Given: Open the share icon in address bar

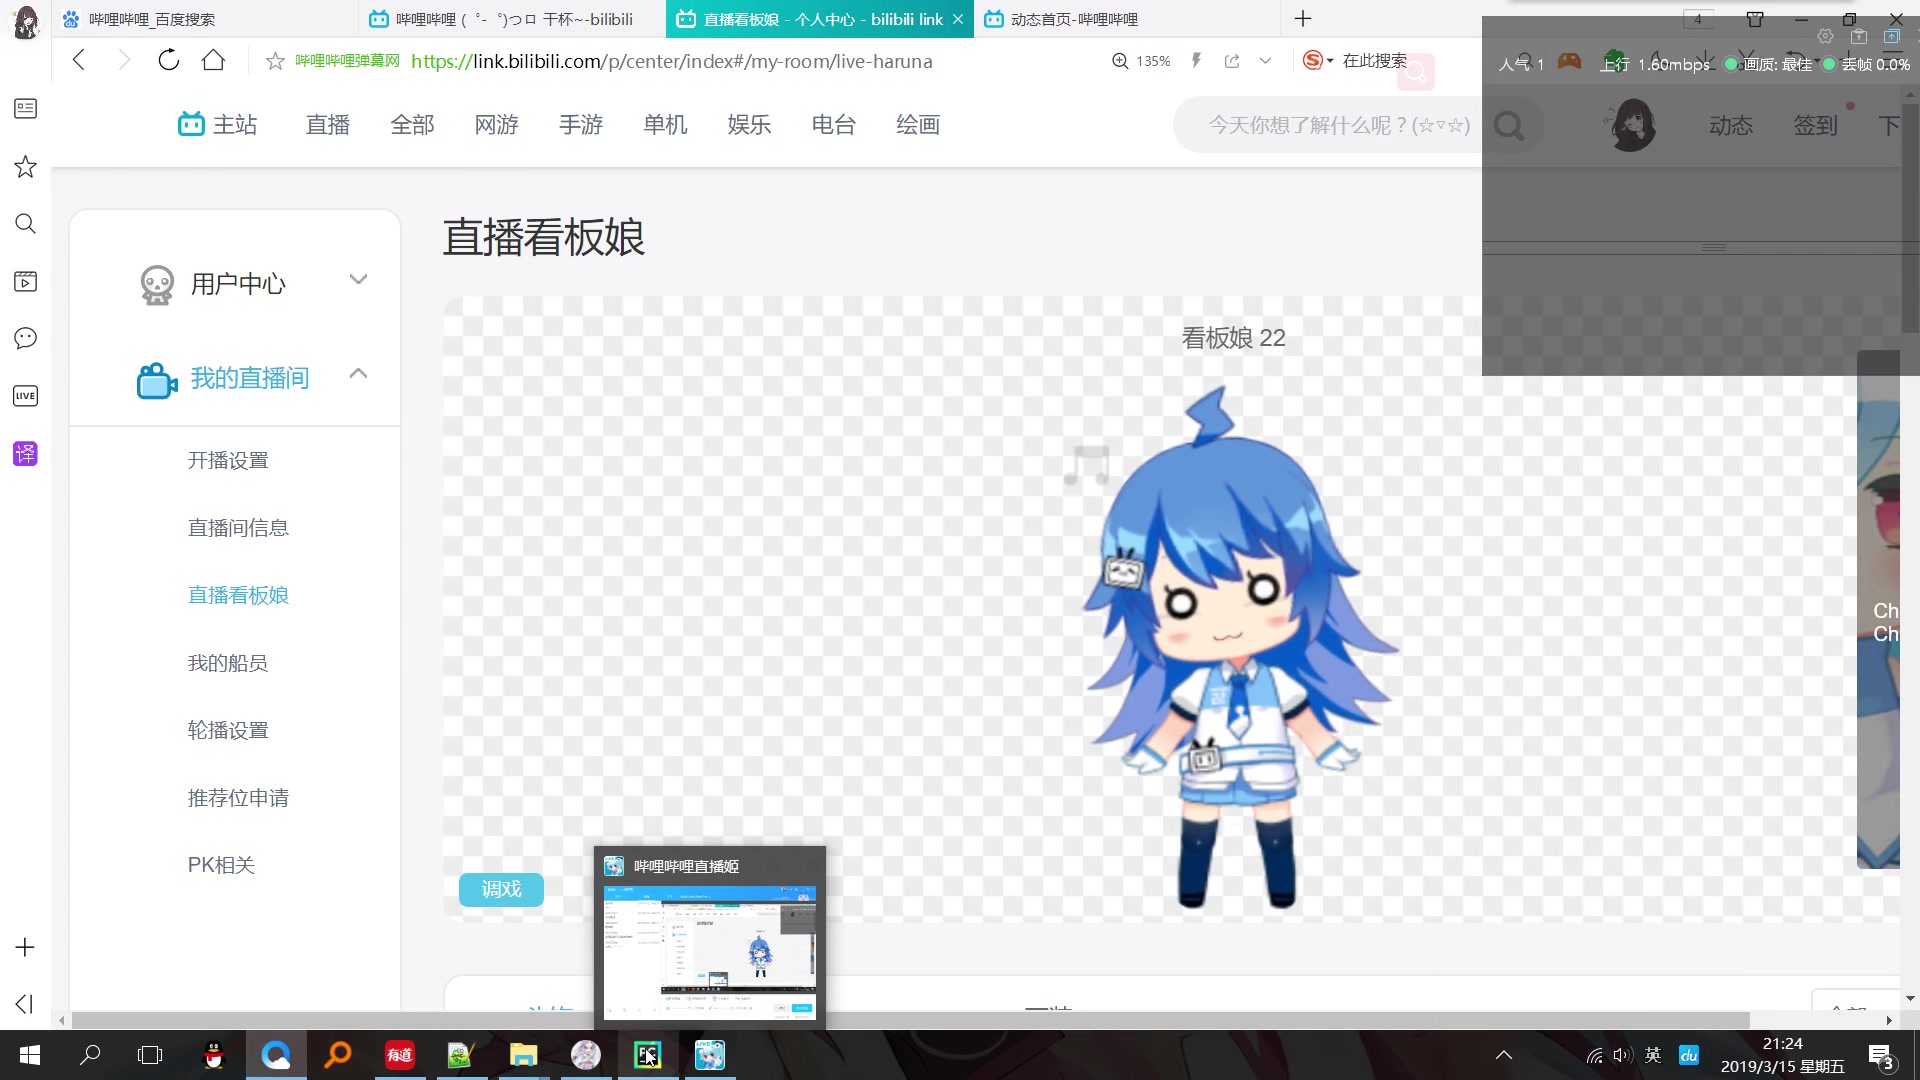Looking at the screenshot, I should (1232, 61).
